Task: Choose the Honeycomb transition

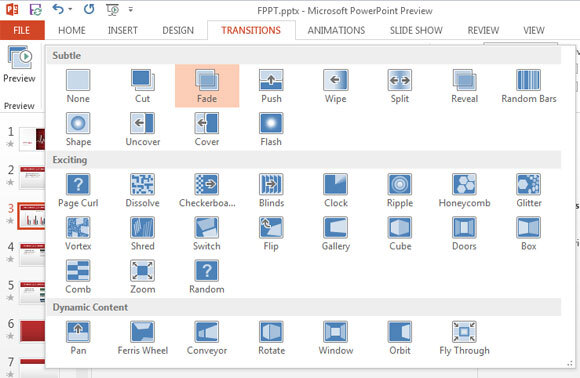Action: [x=464, y=190]
